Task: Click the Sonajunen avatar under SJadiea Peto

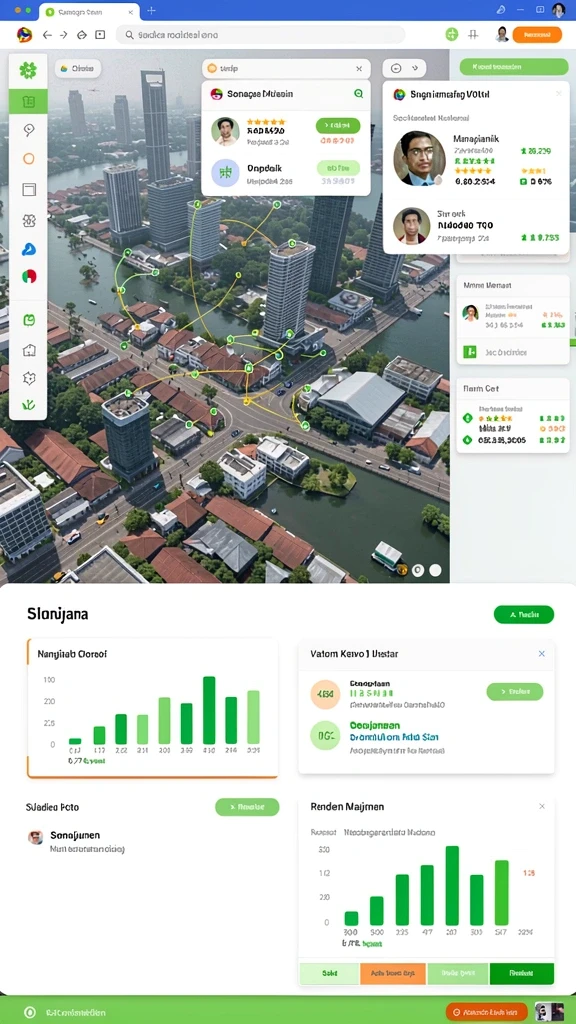Action: (36, 837)
